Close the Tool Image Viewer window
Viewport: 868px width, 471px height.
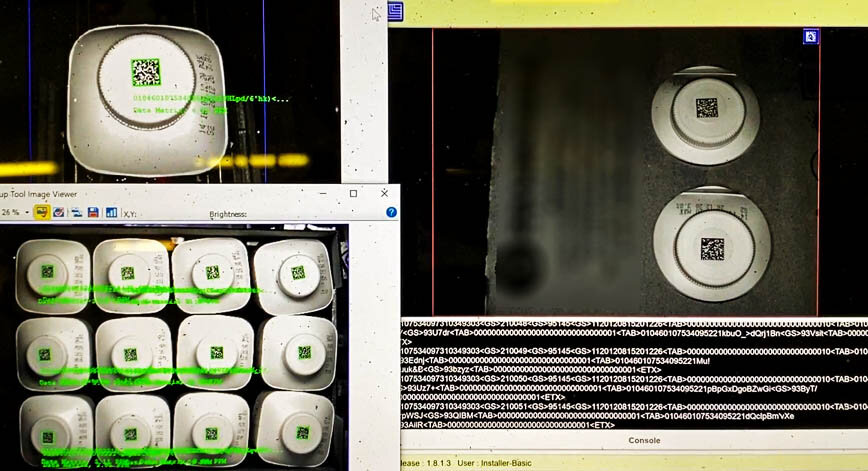pyautogui.click(x=384, y=193)
